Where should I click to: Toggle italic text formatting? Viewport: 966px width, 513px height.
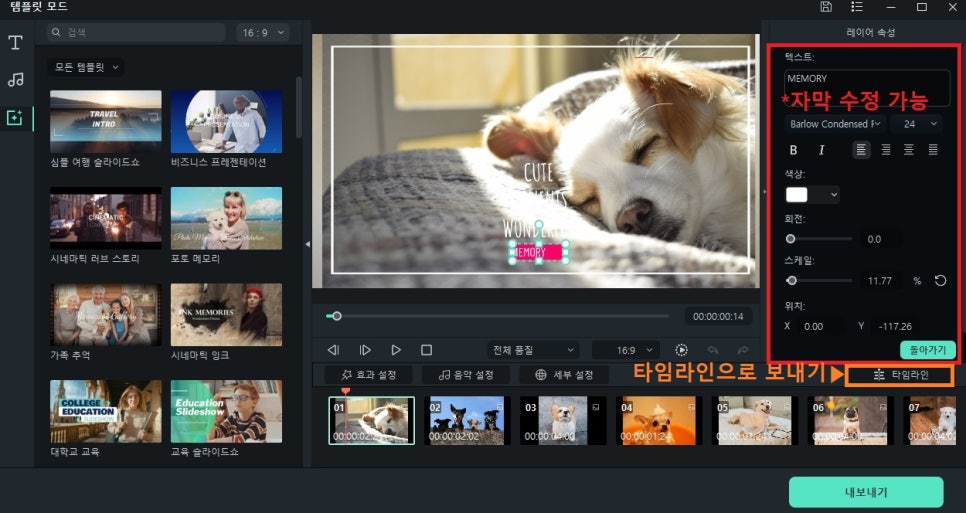point(821,150)
